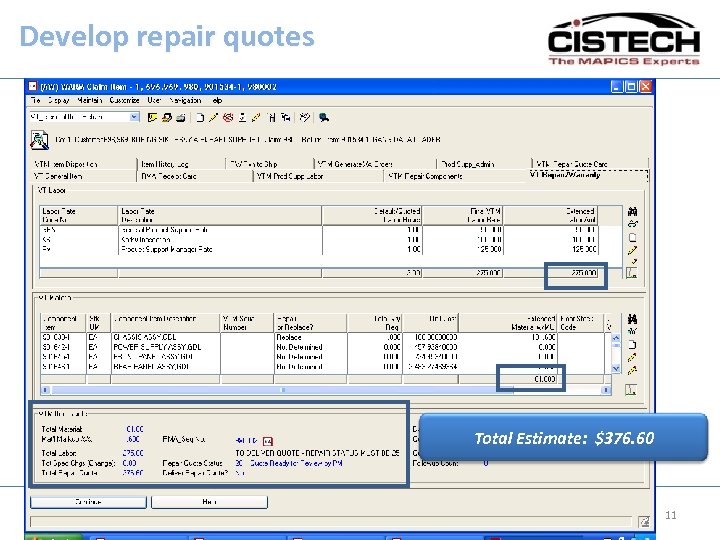This screenshot has width=720, height=540.
Task: Click subset icon below labor binoculars
Action: (632, 224)
